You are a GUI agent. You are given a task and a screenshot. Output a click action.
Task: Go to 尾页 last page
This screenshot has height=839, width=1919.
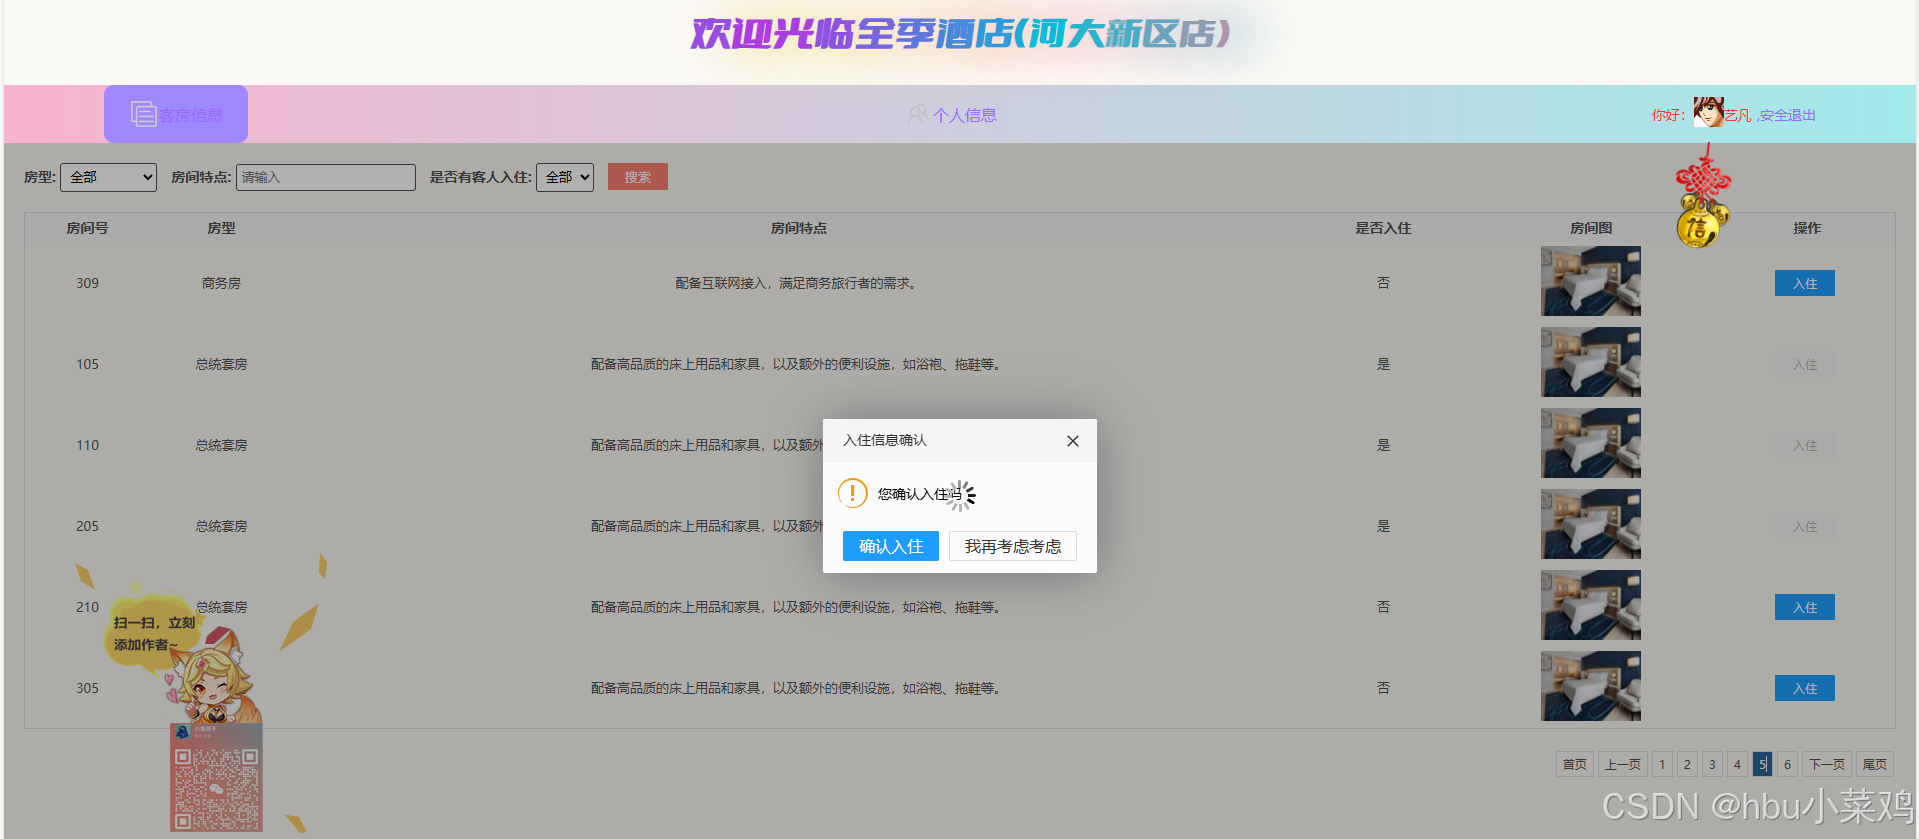click(x=1875, y=764)
